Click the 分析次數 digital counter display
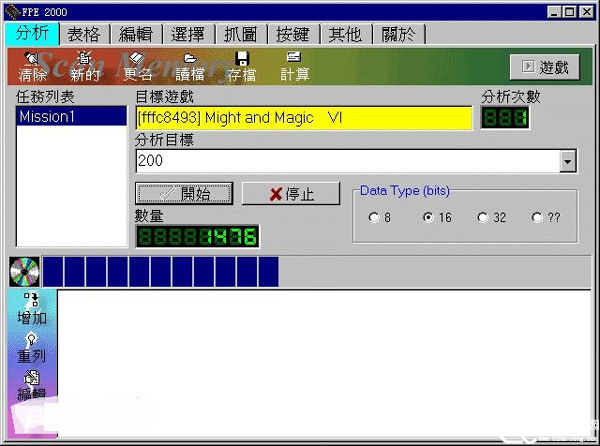Viewport: 600px width, 446px height. click(x=505, y=118)
